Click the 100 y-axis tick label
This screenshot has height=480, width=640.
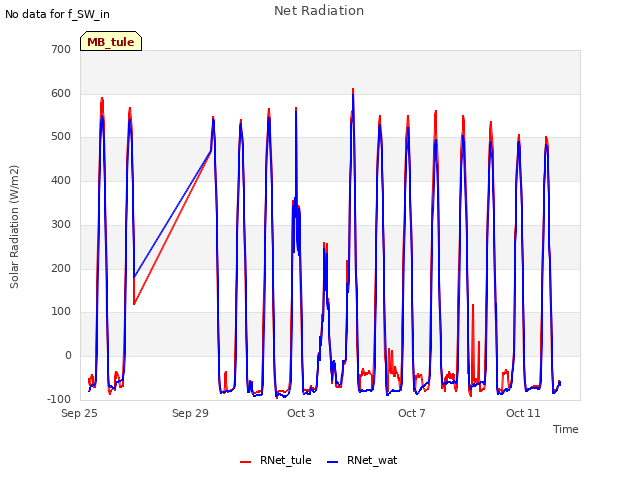(61, 311)
